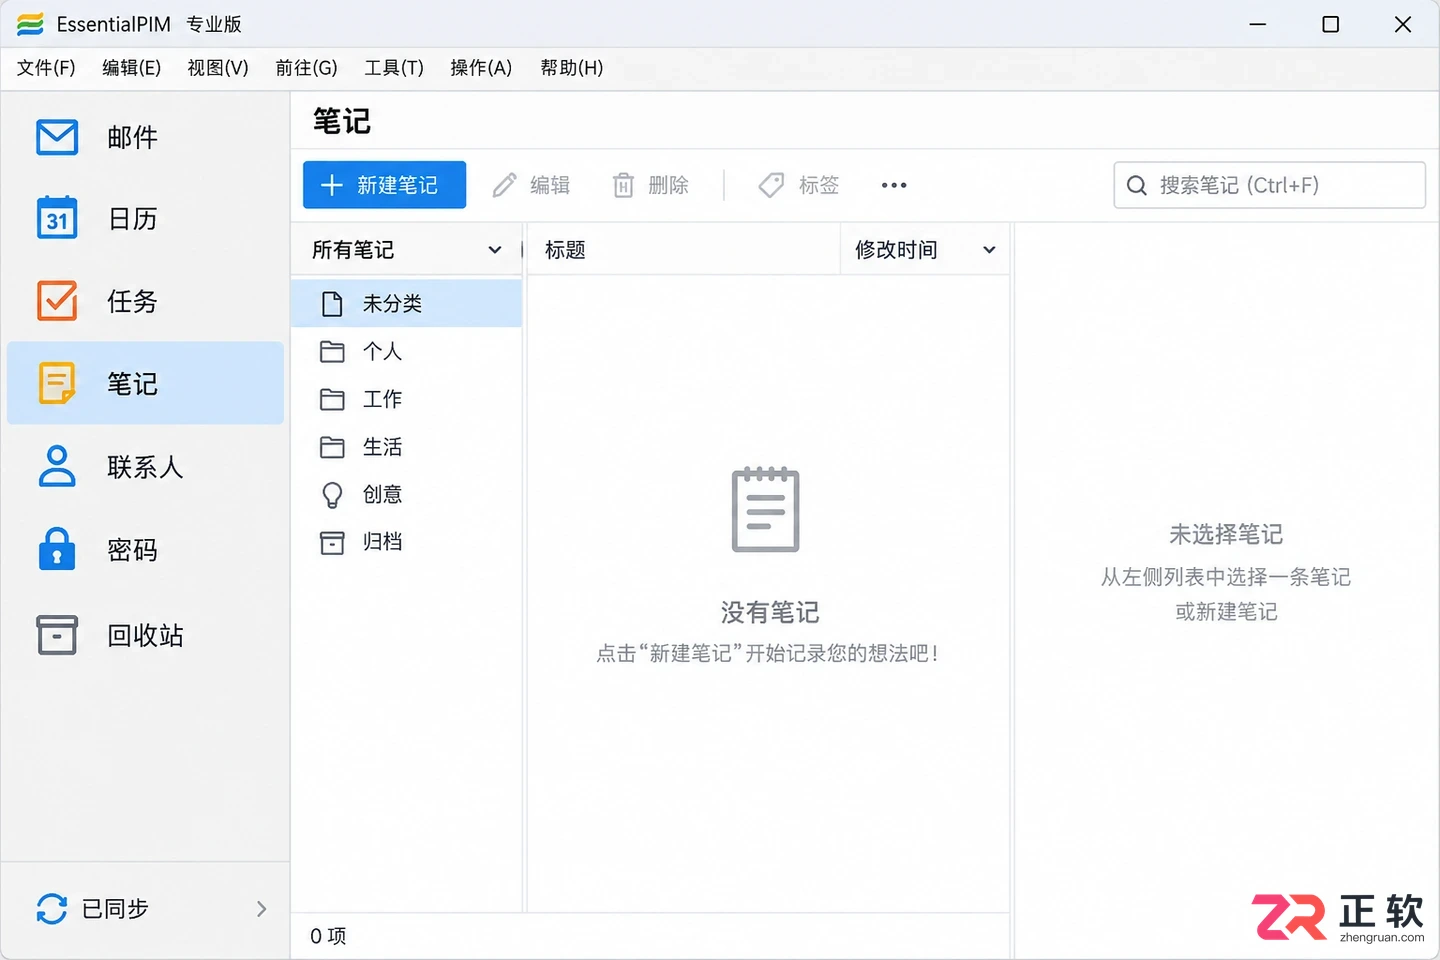Open the 密码 padlock icon
Viewport: 1440px width, 960px height.
[57, 549]
